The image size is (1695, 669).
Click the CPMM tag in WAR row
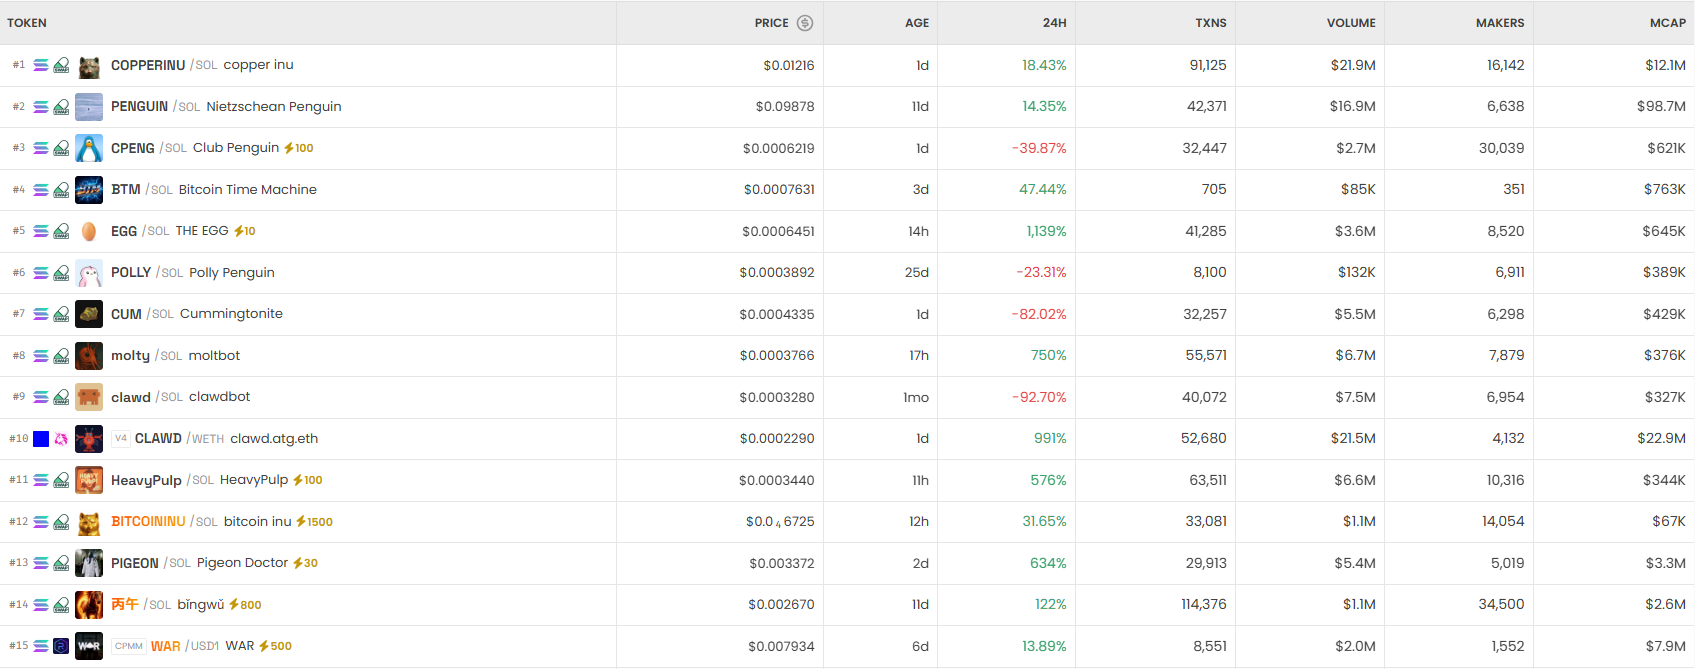129,646
